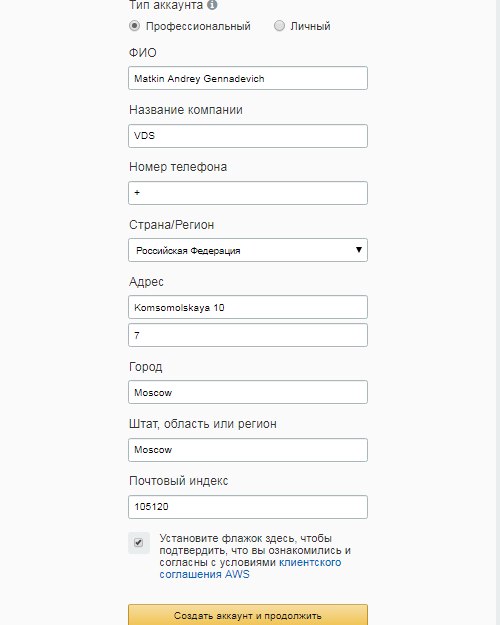Click the Штат, область или регион field

248,450
